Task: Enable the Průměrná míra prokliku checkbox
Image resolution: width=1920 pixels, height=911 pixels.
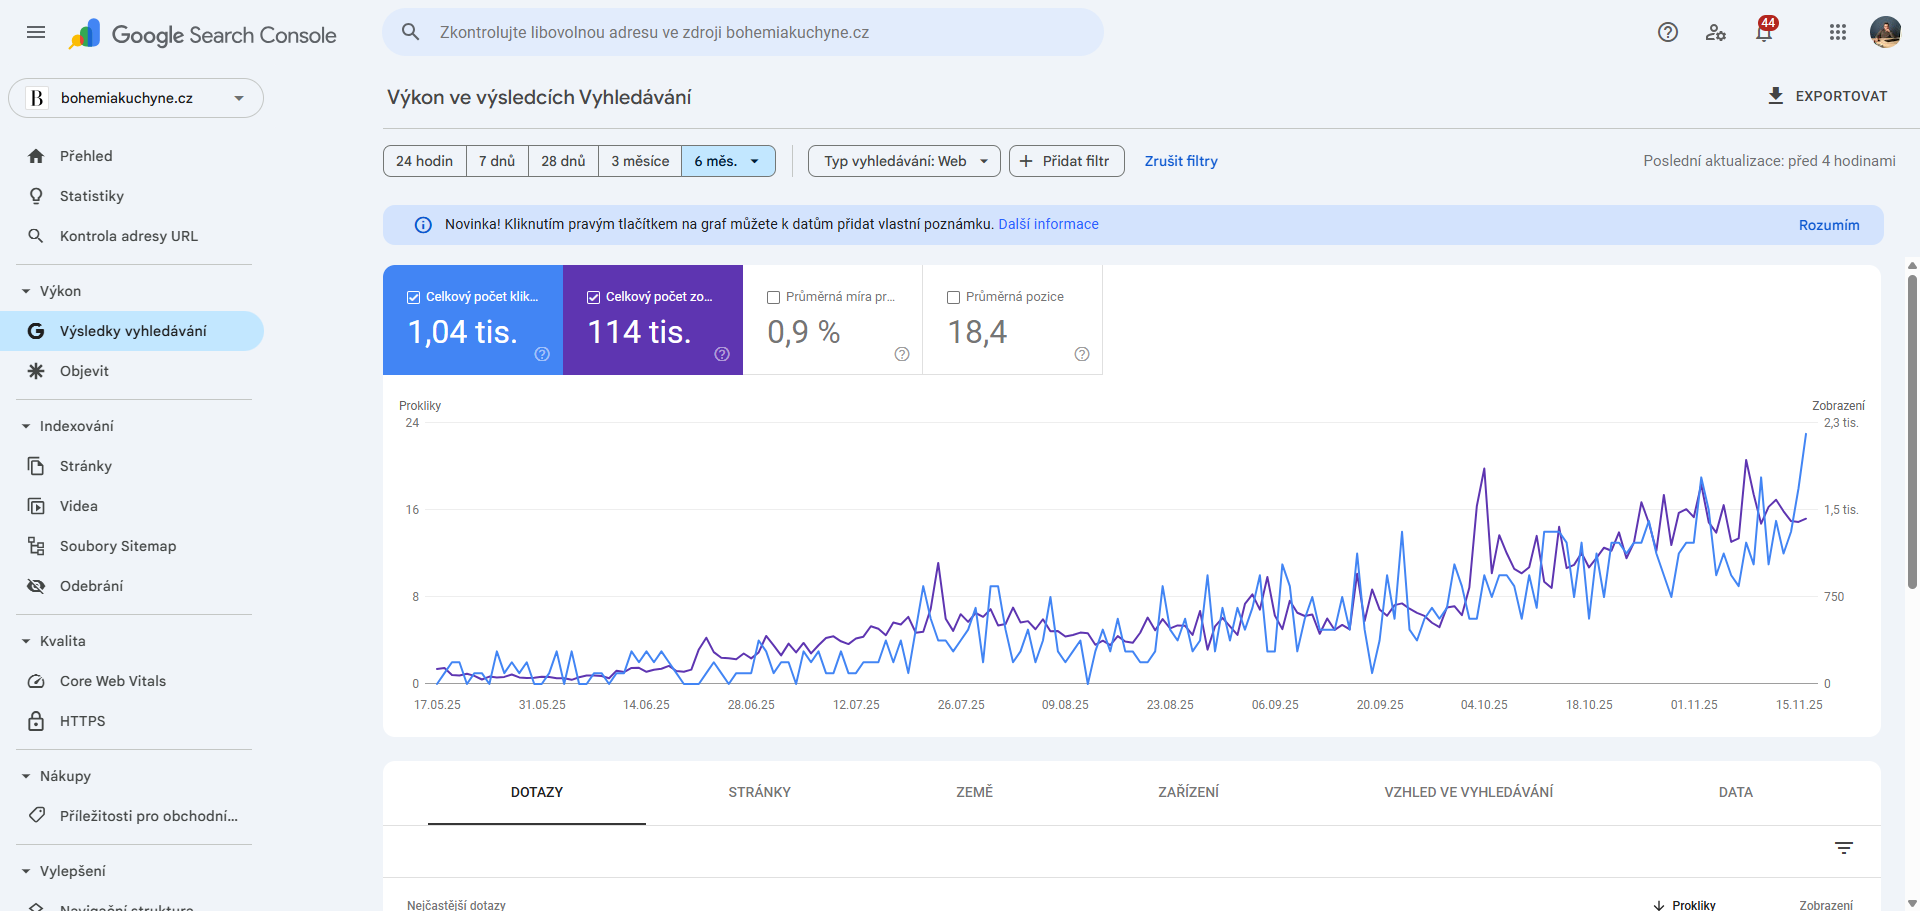Action: [773, 297]
